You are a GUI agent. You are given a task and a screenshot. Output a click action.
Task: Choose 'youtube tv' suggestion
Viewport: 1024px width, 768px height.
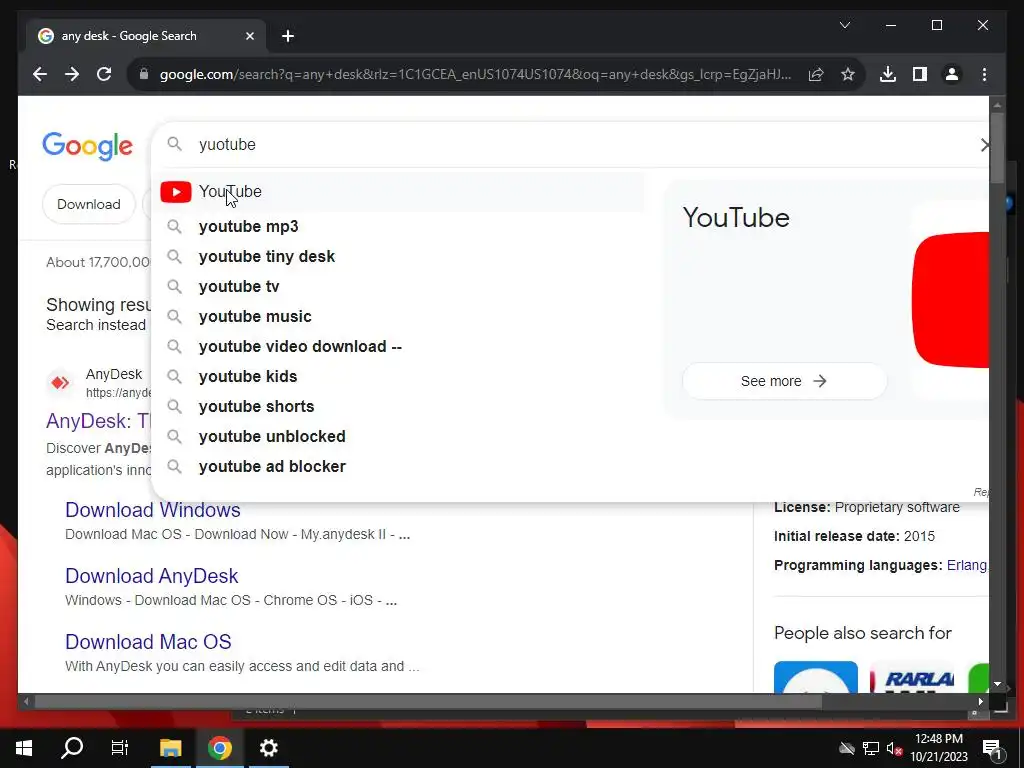tap(398, 287)
